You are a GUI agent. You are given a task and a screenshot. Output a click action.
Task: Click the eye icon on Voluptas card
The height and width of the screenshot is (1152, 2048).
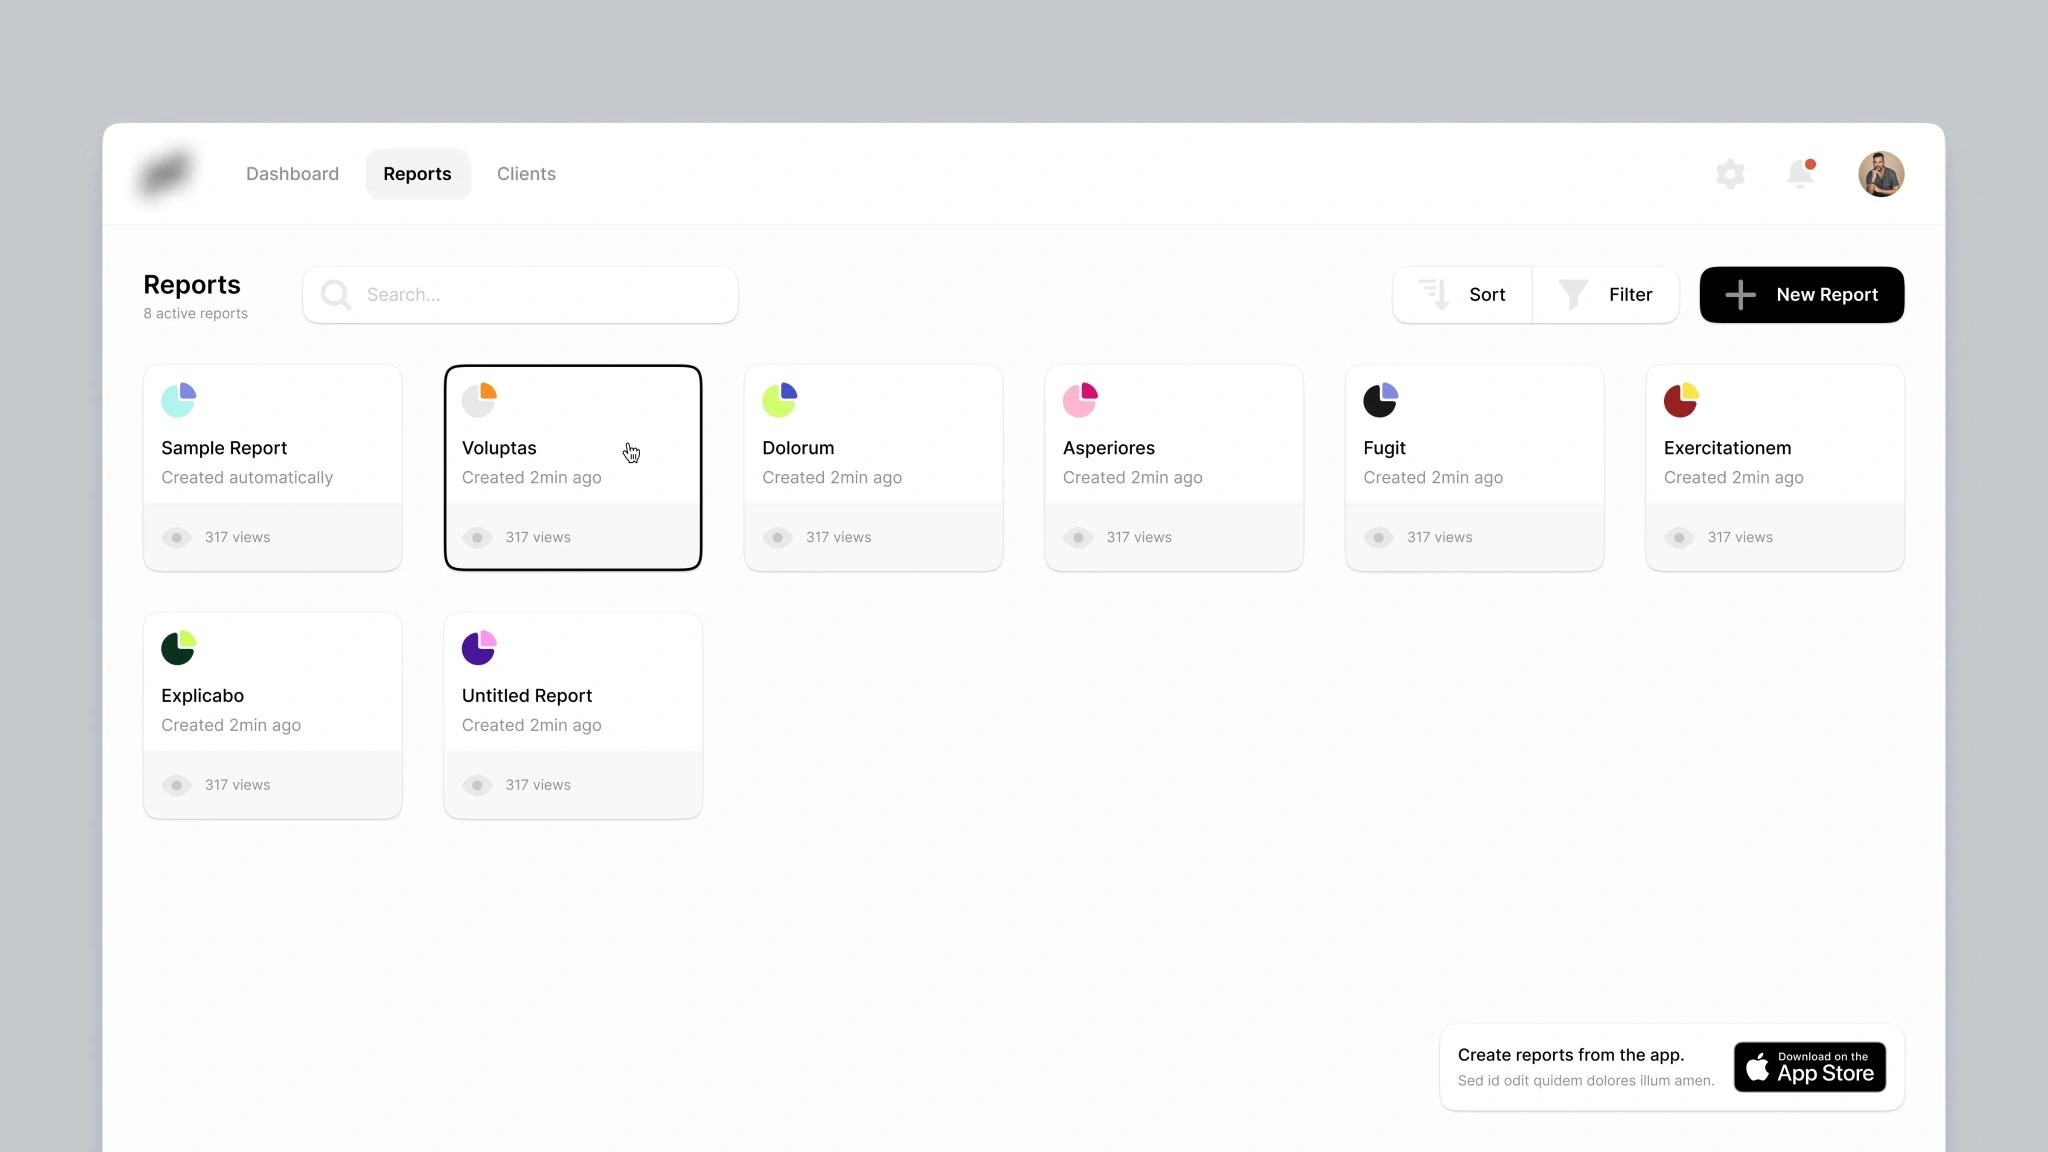click(x=477, y=537)
